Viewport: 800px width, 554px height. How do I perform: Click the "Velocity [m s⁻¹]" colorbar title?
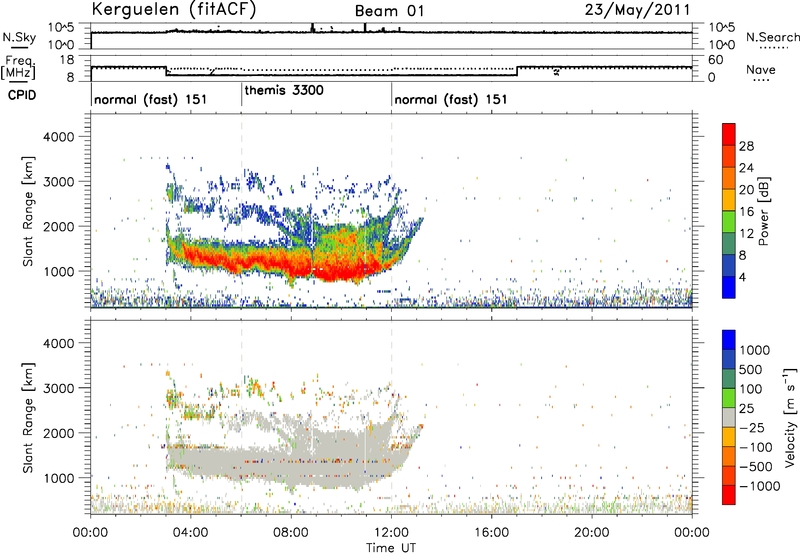point(790,417)
